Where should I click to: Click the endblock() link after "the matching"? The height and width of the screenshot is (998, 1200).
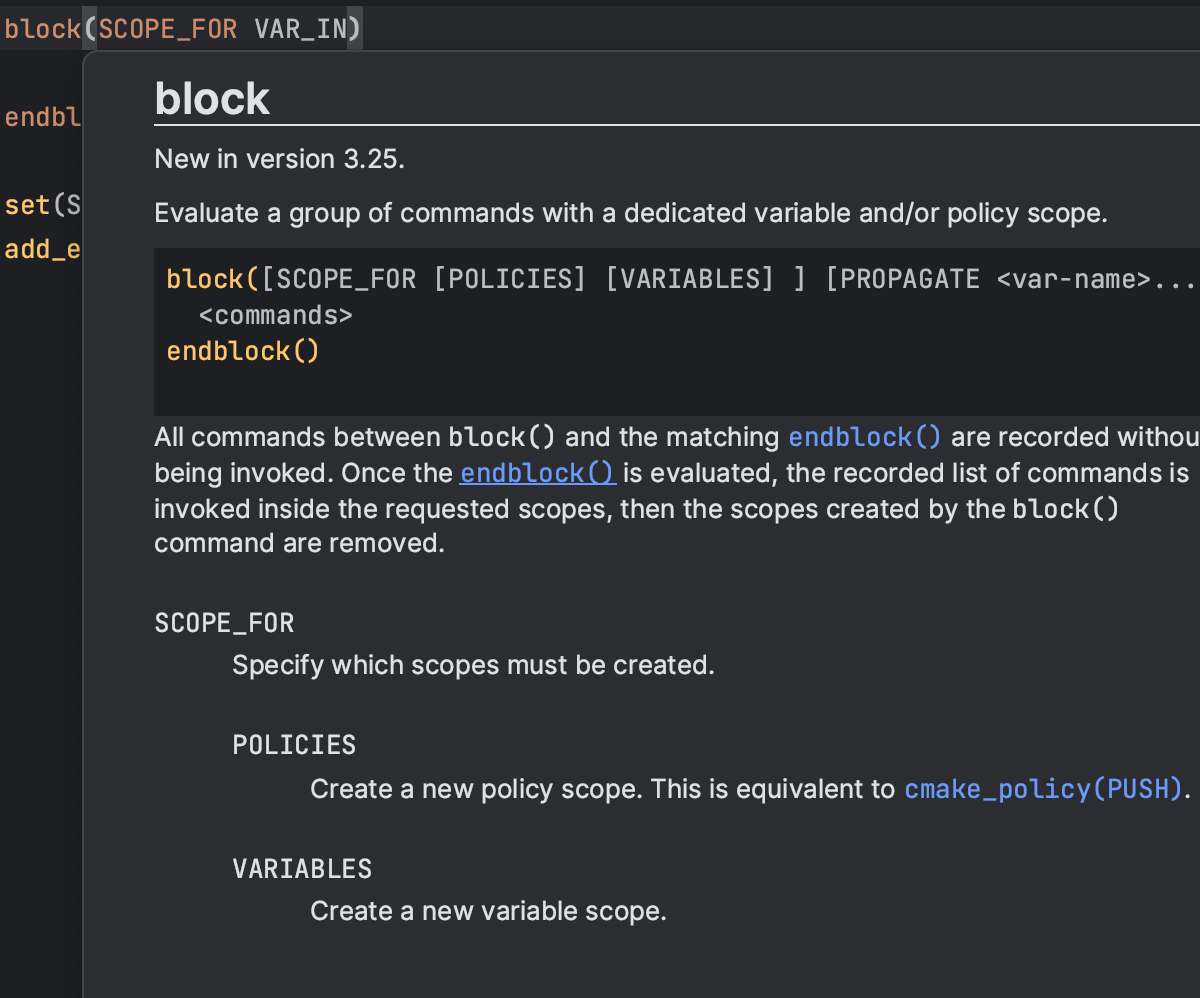point(864,438)
